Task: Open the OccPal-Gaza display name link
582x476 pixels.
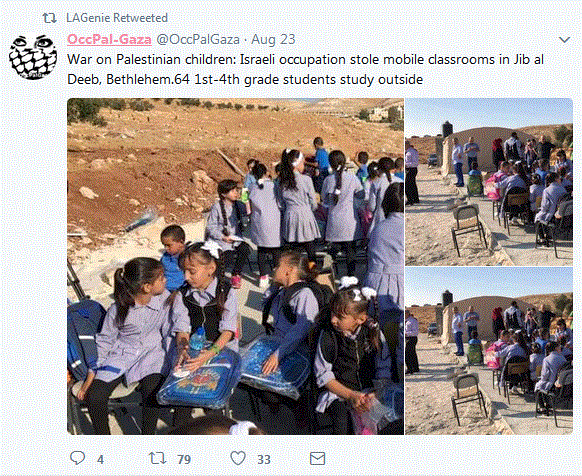Action: [x=109, y=39]
